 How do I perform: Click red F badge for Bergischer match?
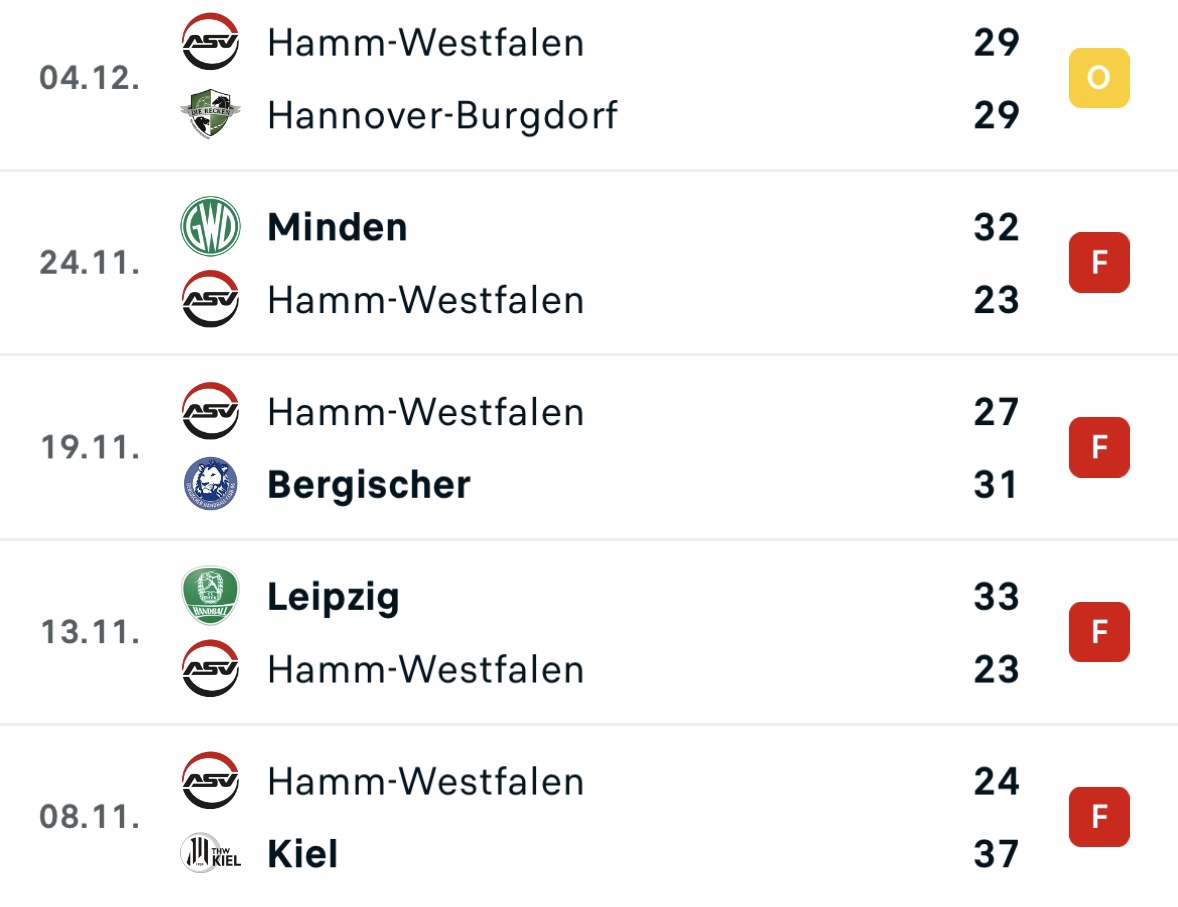pos(1099,447)
